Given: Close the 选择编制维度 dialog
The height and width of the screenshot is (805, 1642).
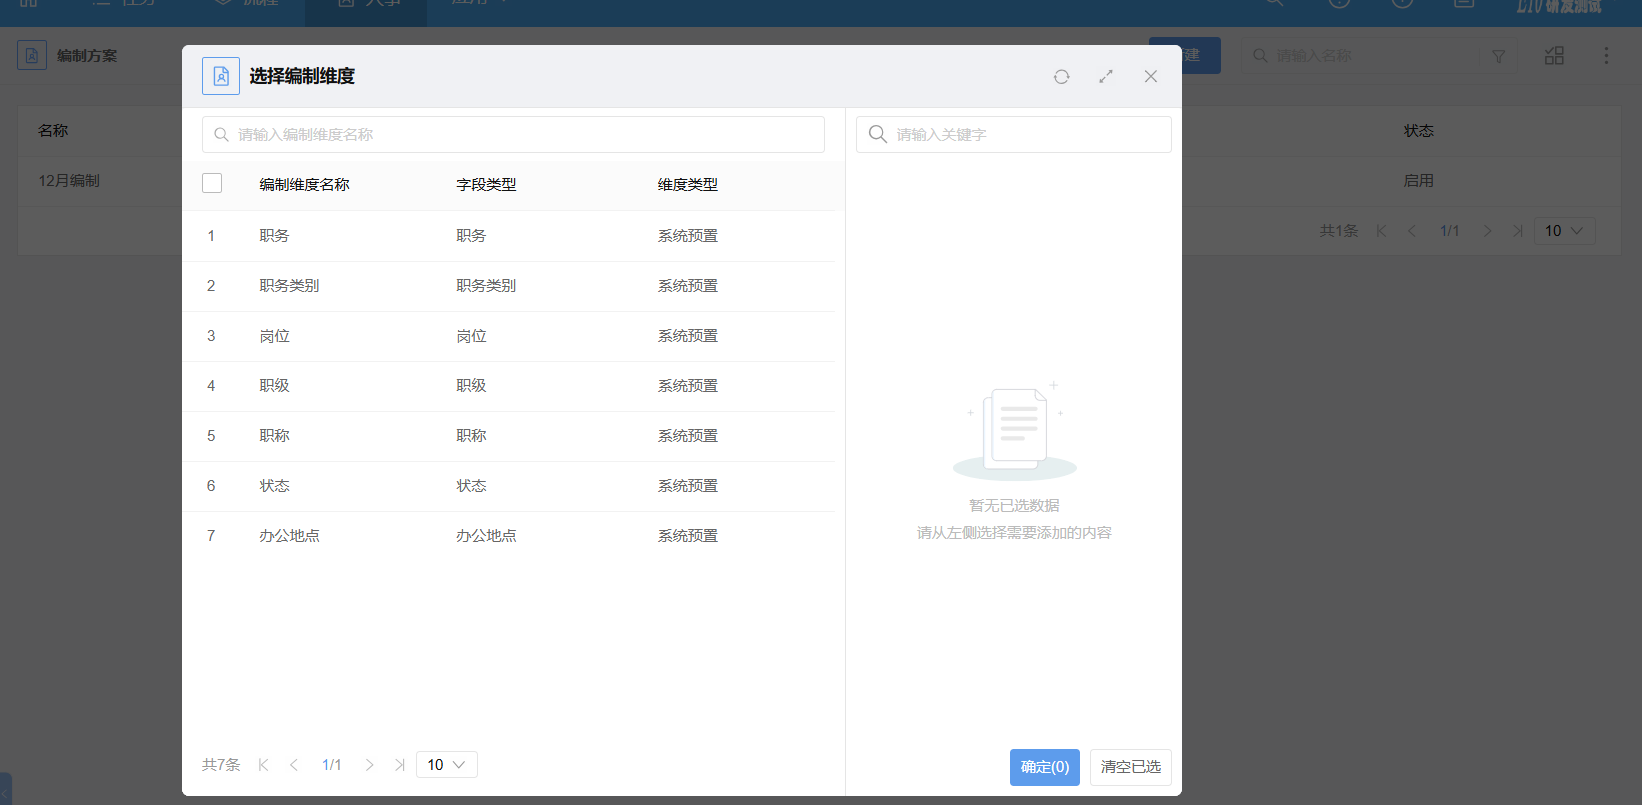Looking at the screenshot, I should 1151,77.
